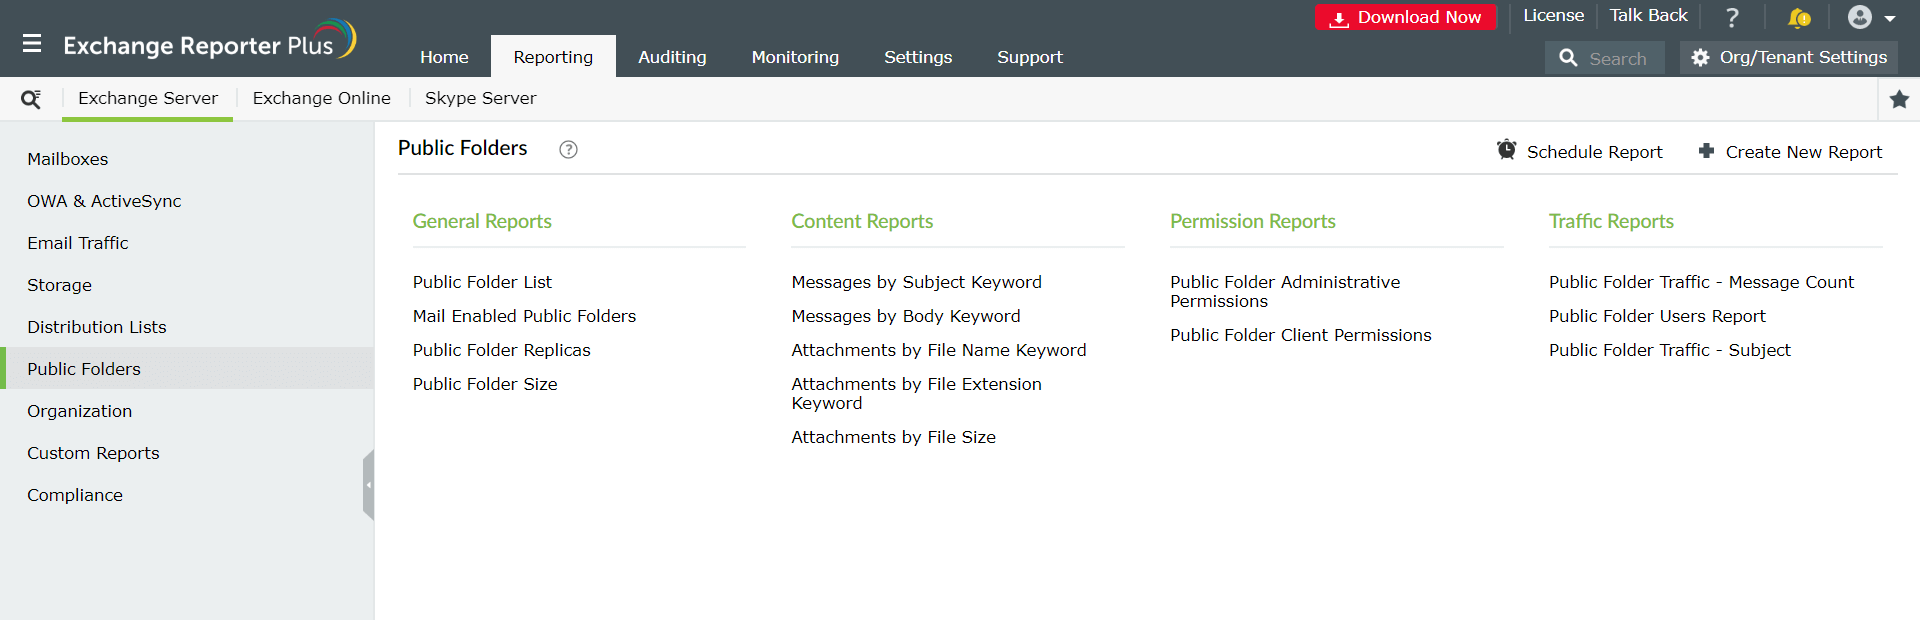Image resolution: width=1920 pixels, height=620 pixels.
Task: Click the Schedule Report clock icon
Action: pyautogui.click(x=1506, y=150)
